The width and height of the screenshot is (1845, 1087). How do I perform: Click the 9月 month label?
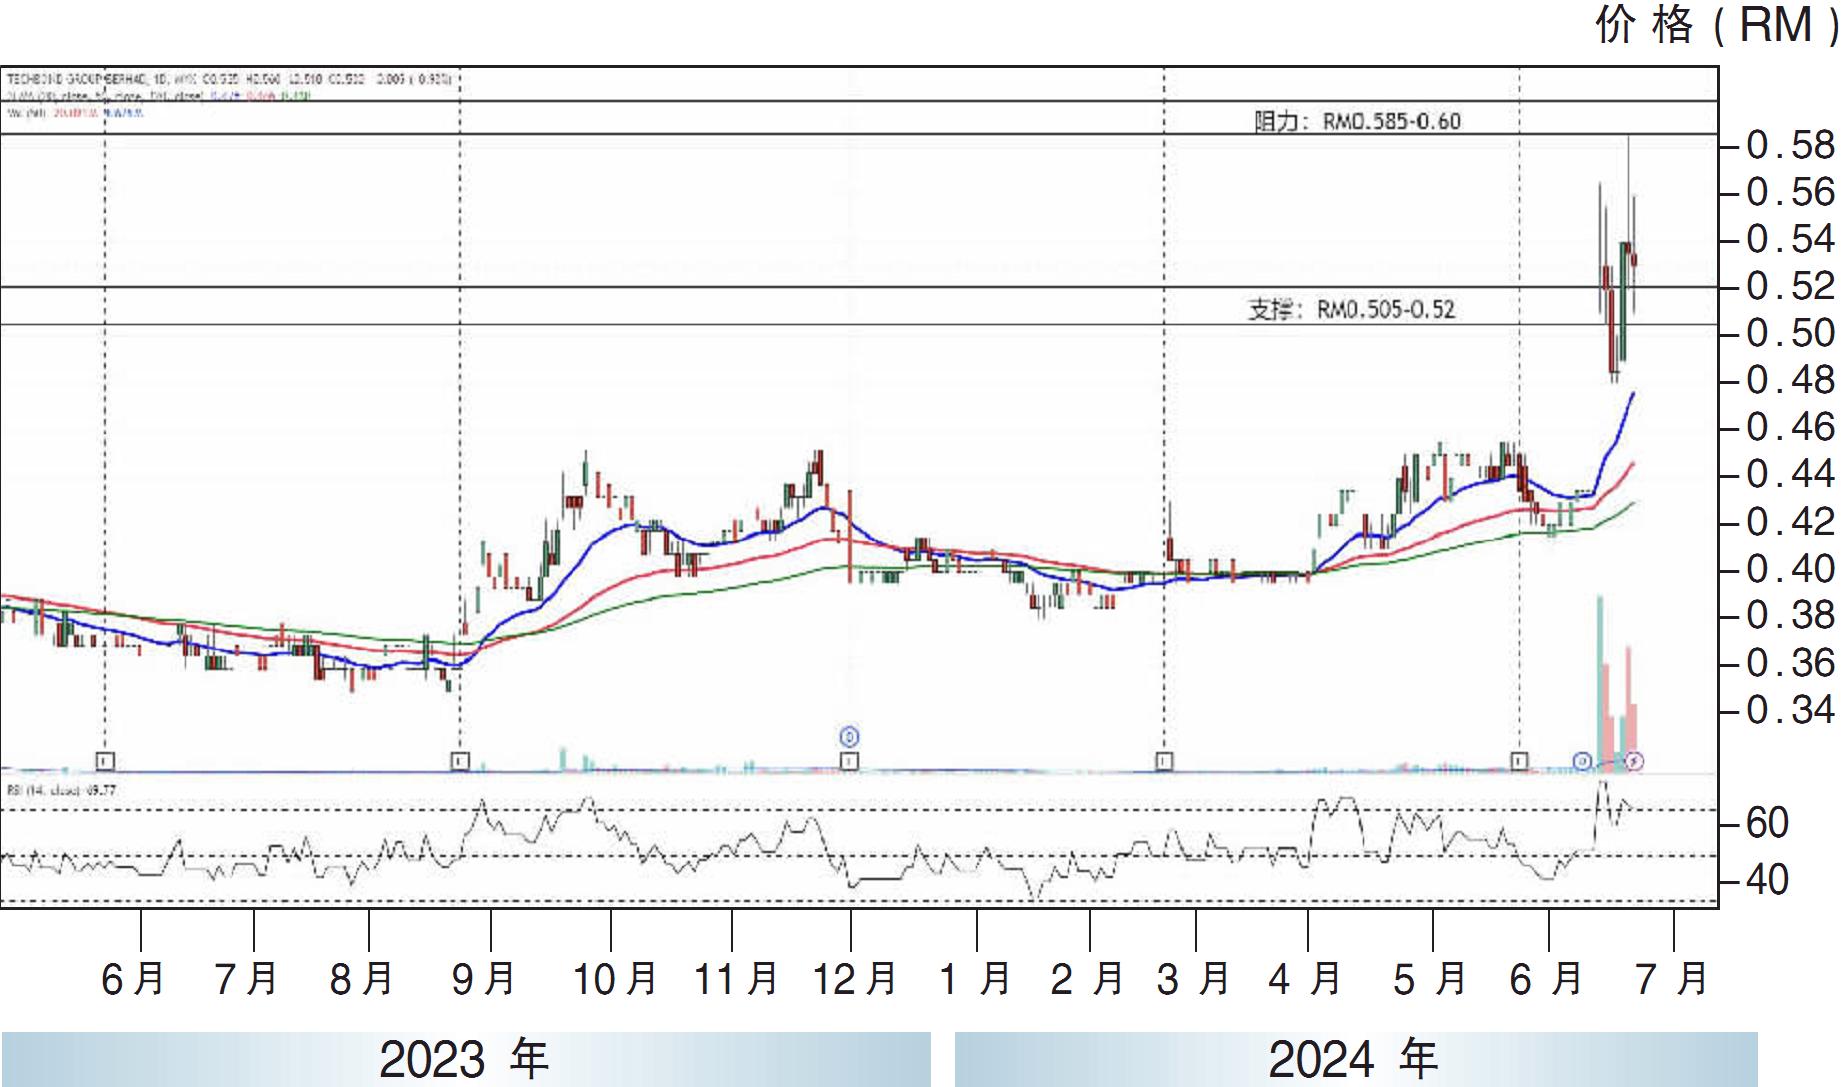tap(485, 979)
